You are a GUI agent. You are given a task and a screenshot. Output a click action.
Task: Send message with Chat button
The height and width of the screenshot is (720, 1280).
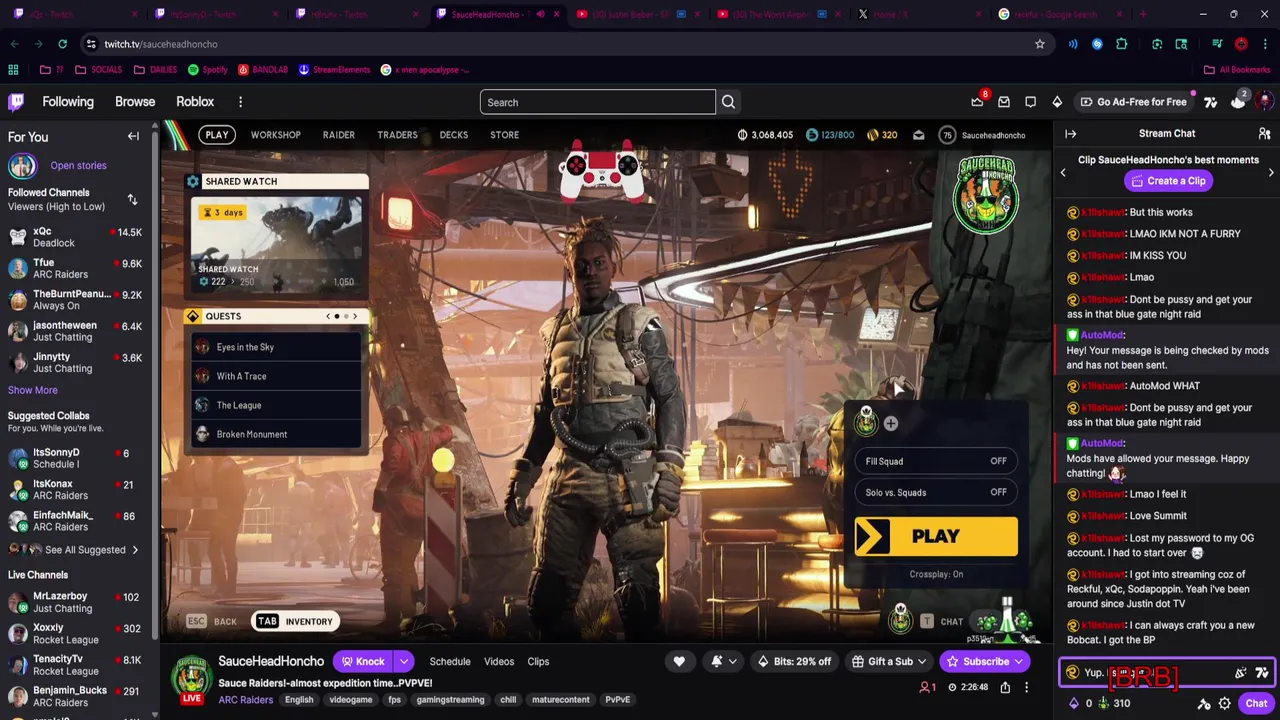(x=1256, y=704)
